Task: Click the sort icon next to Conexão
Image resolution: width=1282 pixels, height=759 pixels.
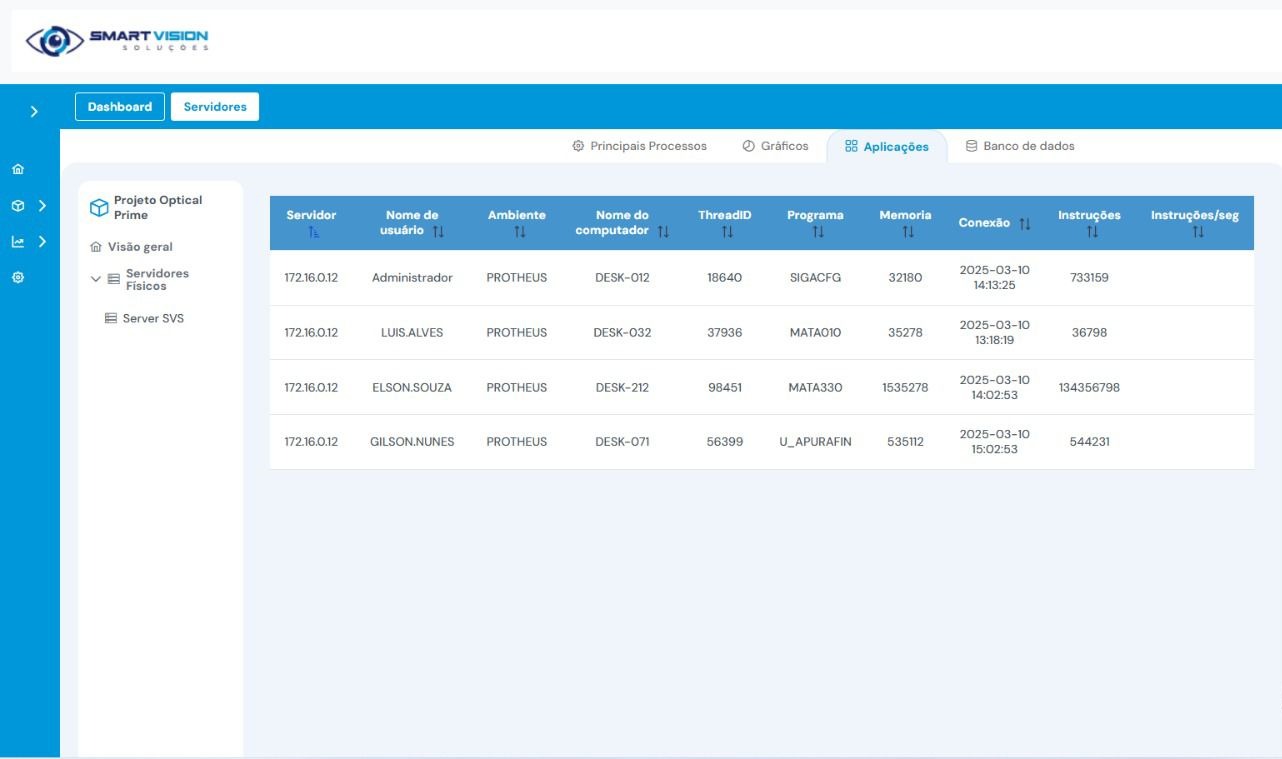Action: pyautogui.click(x=1024, y=224)
